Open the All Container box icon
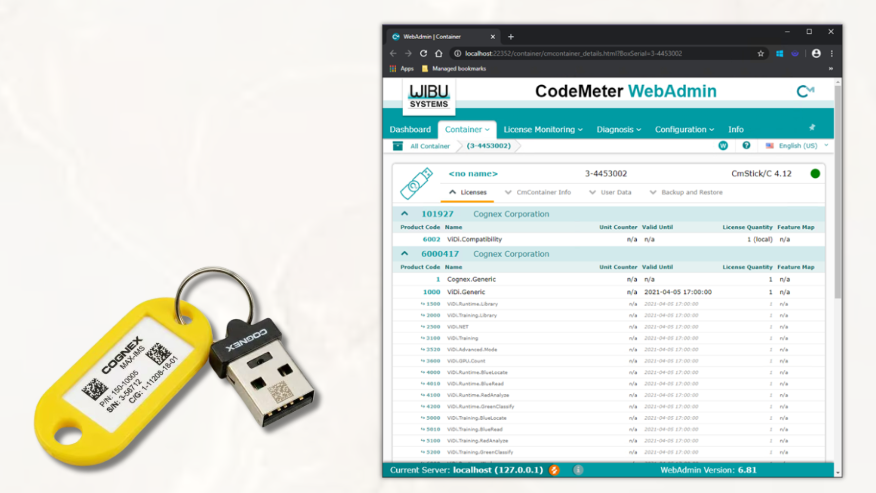The width and height of the screenshot is (876, 493). [397, 146]
